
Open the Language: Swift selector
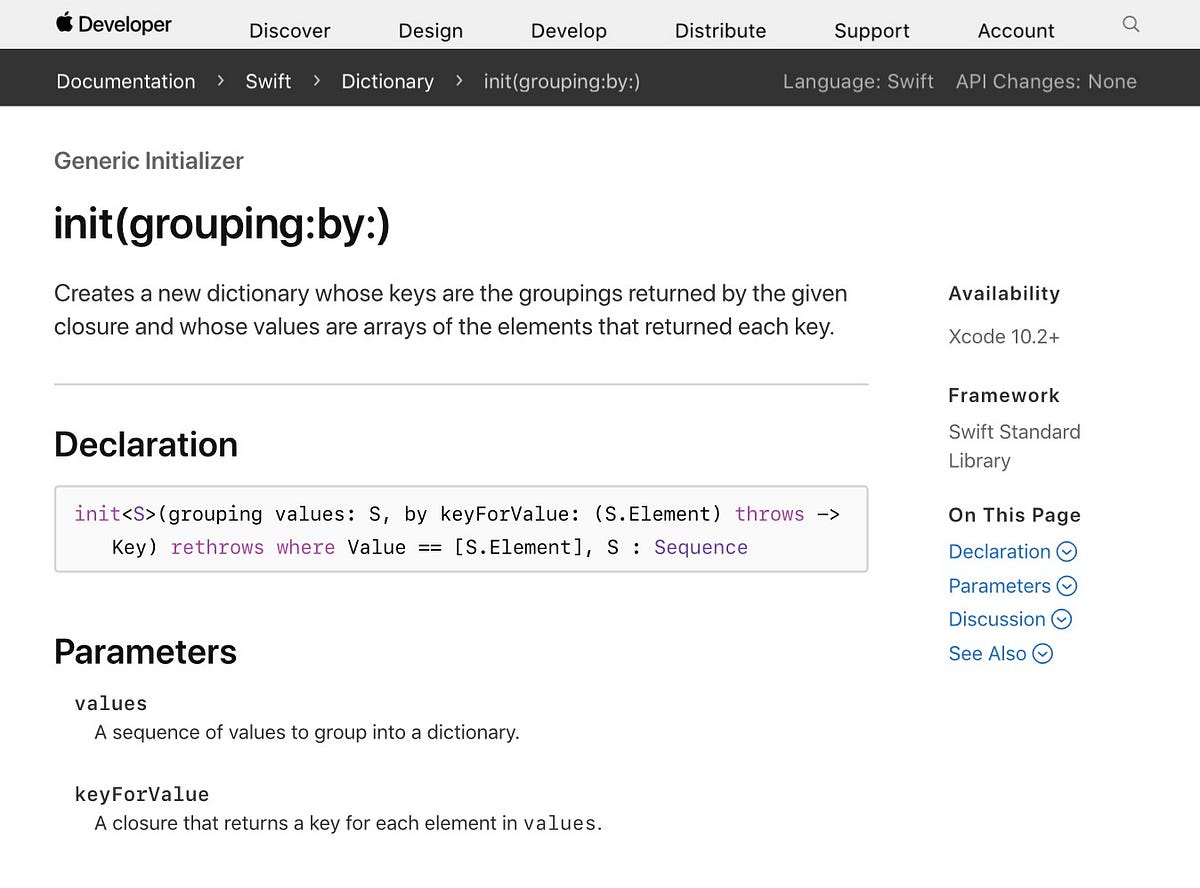(858, 81)
